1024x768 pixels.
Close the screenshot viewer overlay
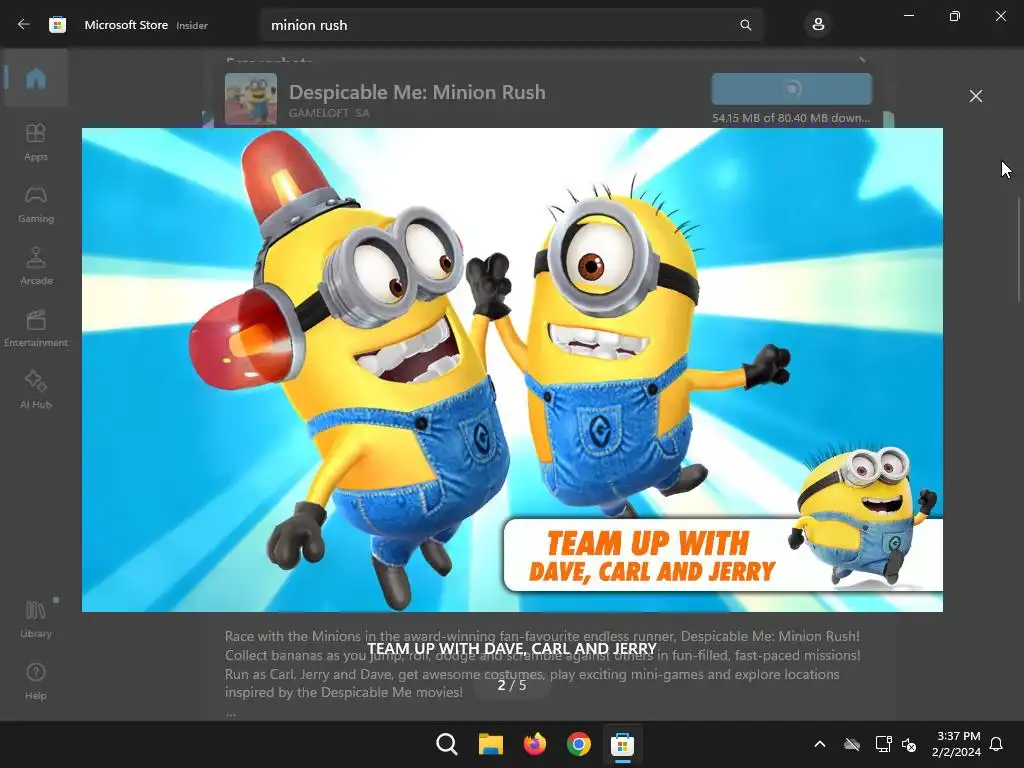pos(976,96)
